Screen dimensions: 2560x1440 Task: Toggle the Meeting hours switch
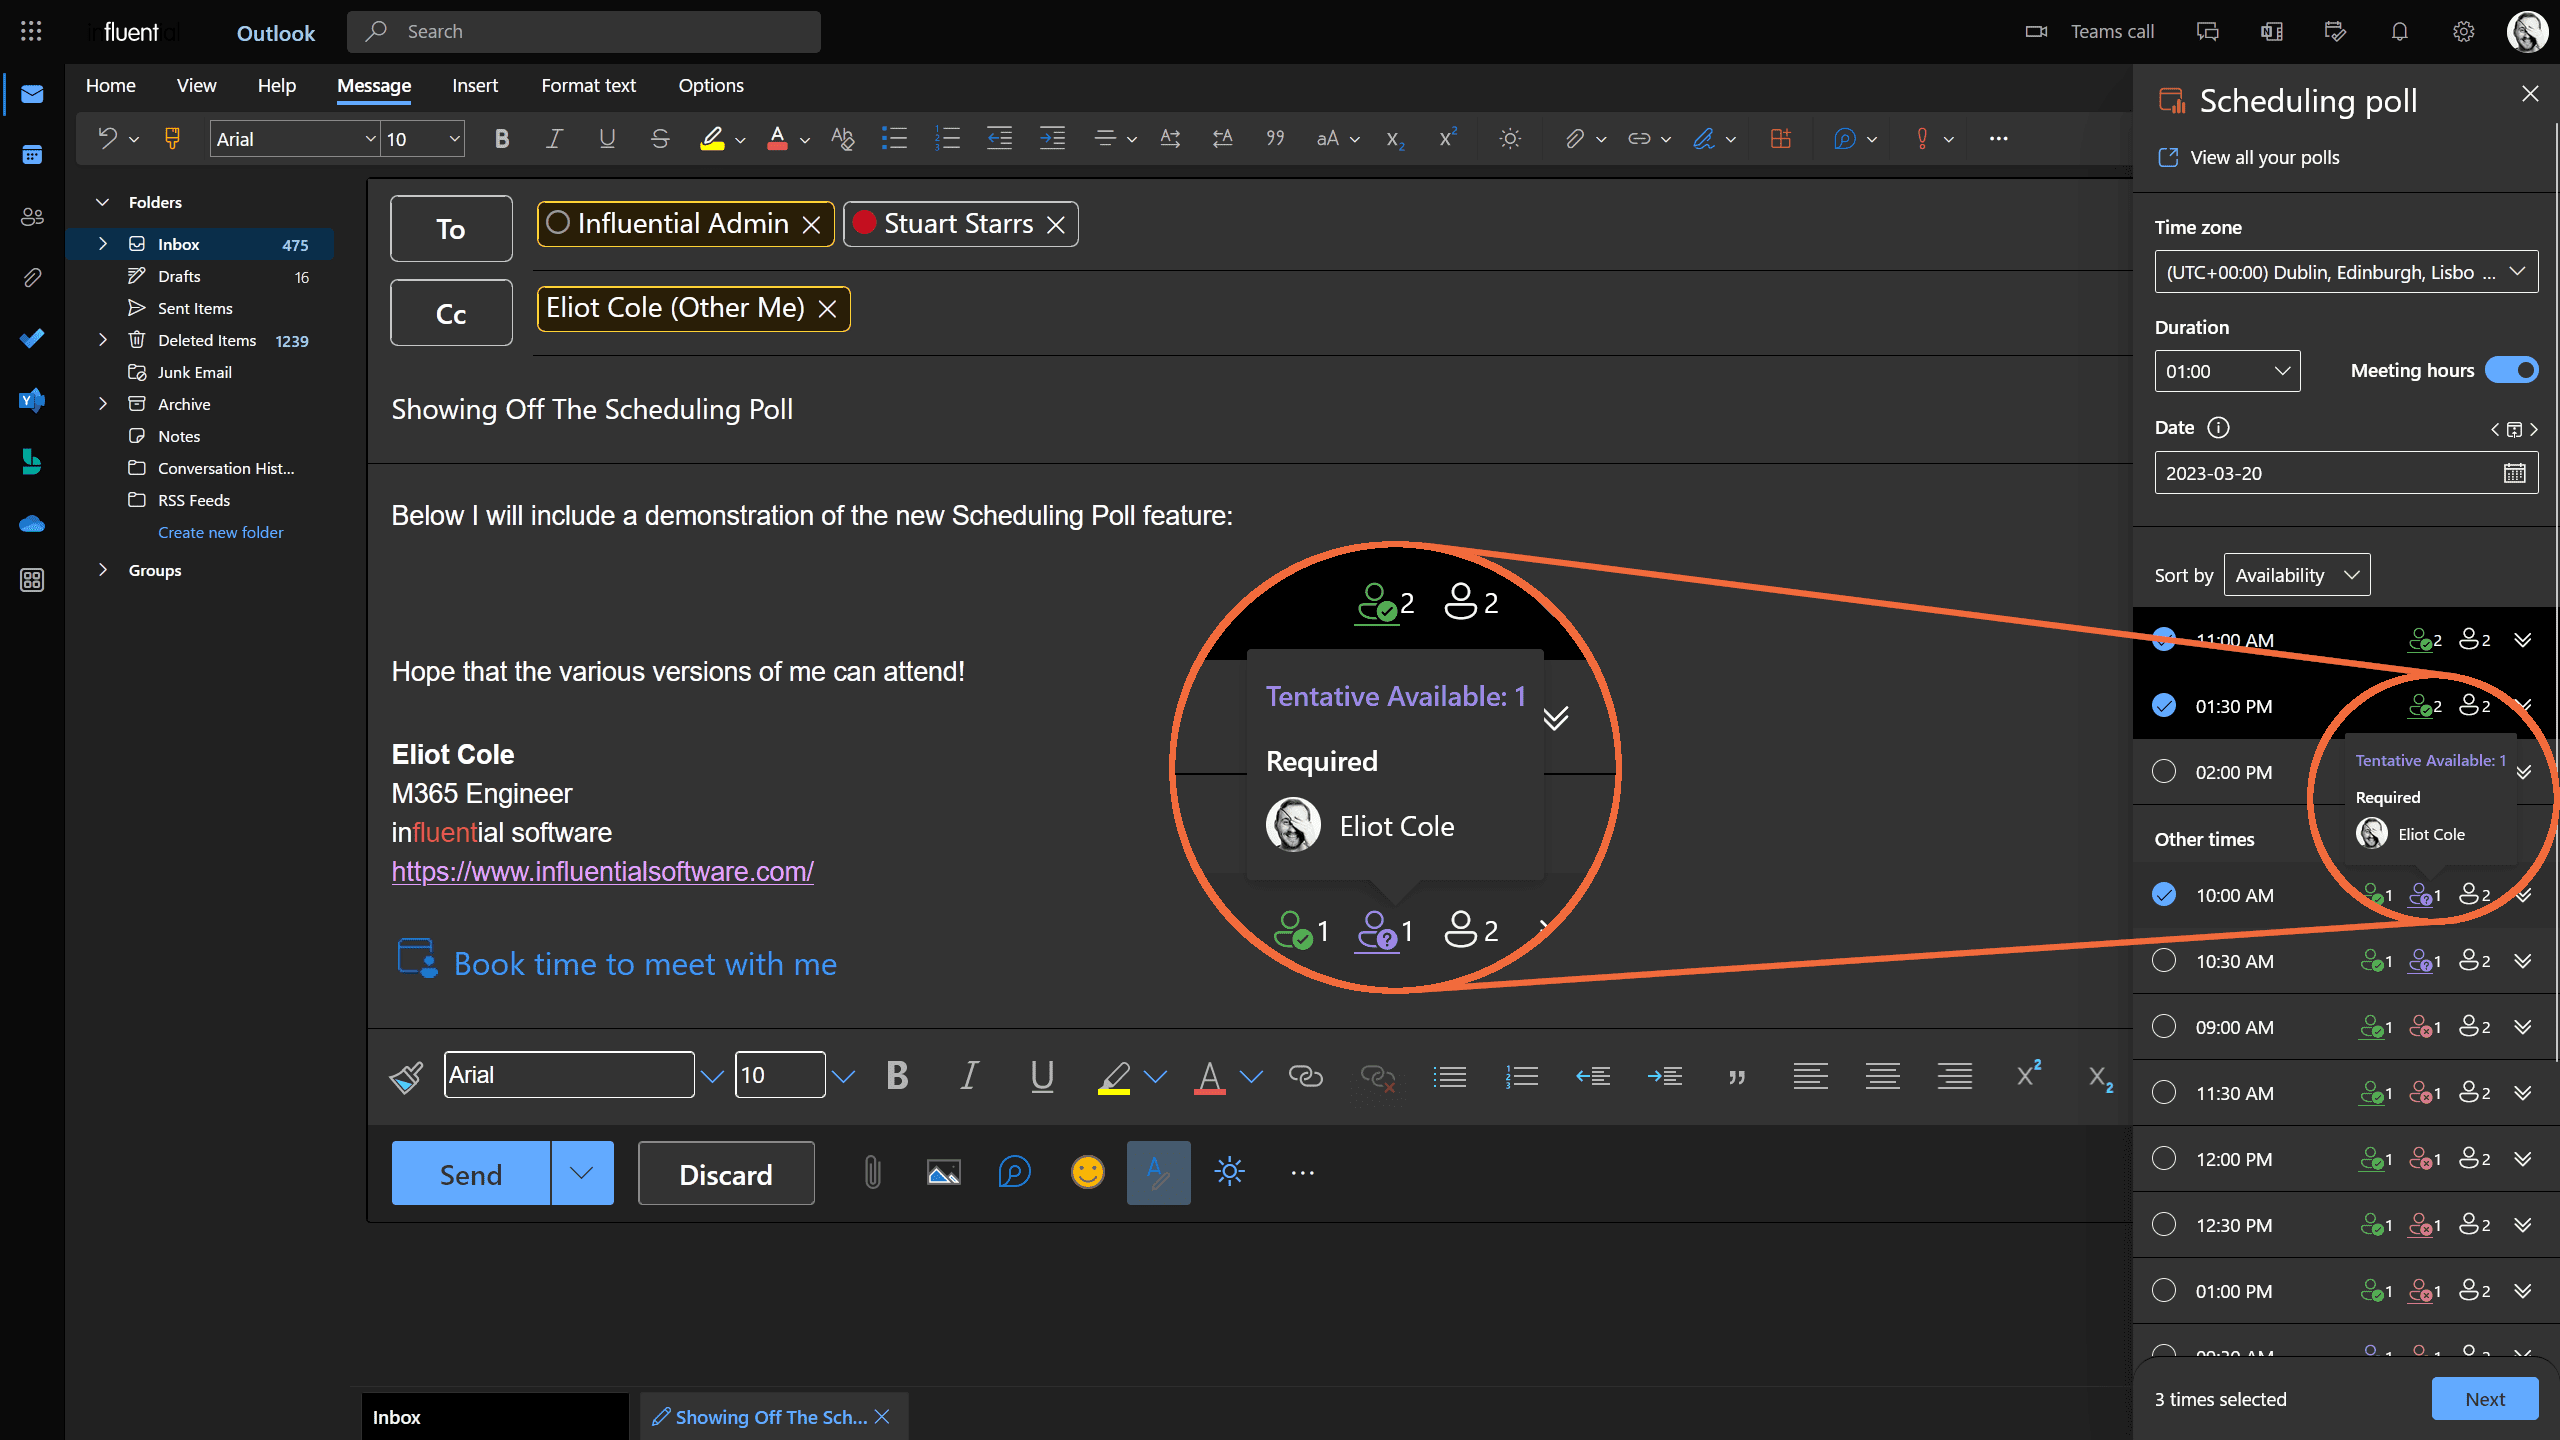(x=2511, y=370)
